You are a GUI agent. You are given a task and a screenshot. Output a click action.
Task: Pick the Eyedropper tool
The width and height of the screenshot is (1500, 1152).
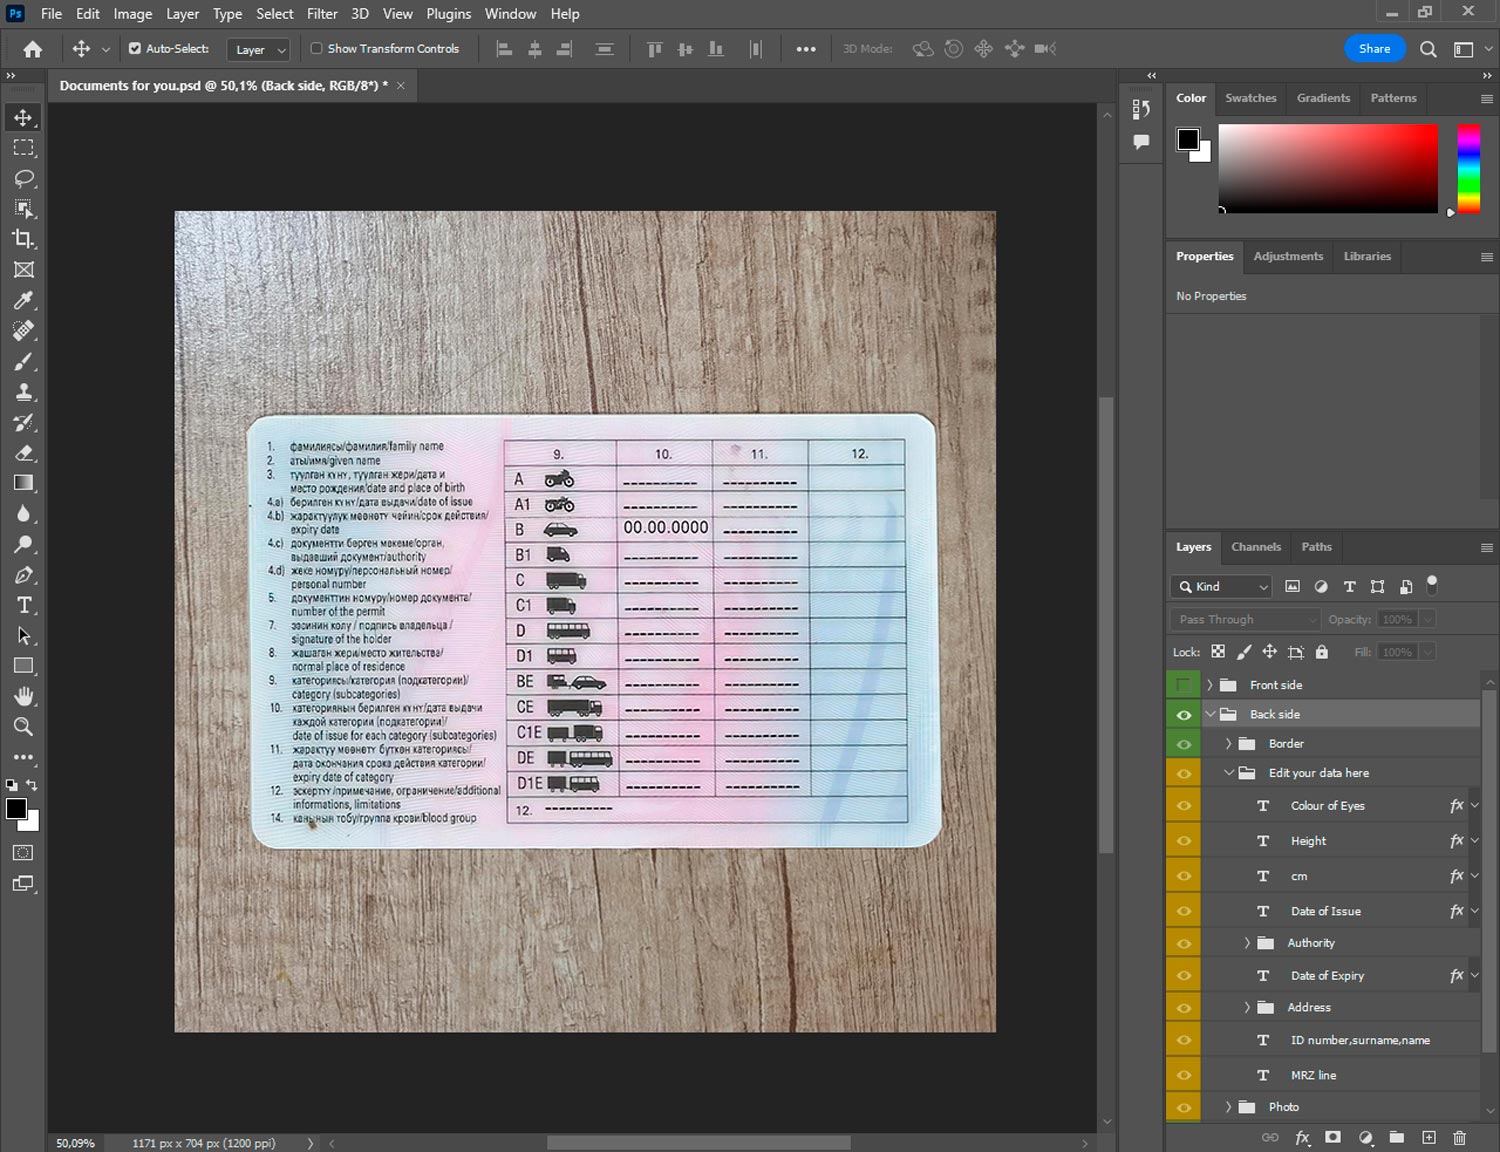click(x=24, y=301)
